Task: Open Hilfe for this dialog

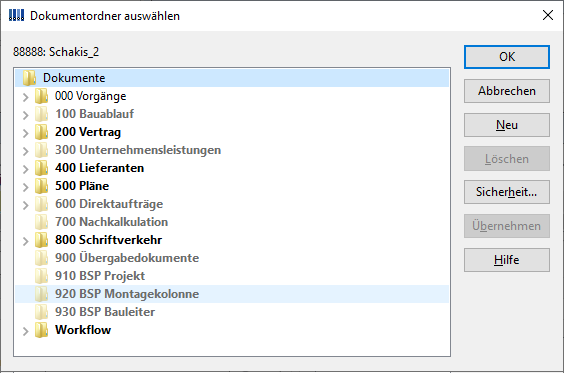Action: [507, 260]
